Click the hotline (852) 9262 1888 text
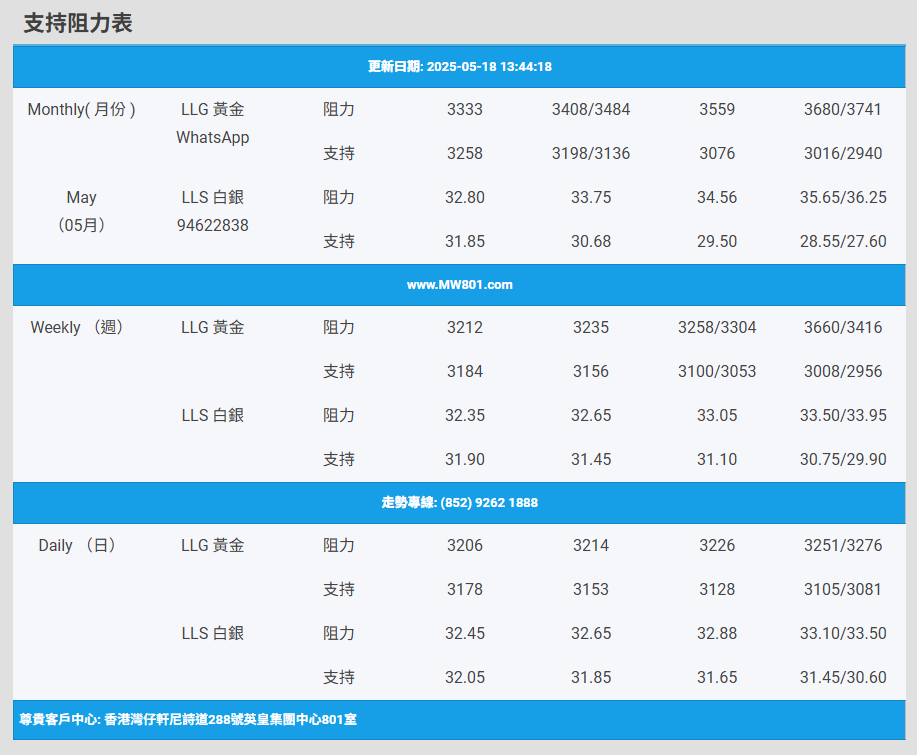This screenshot has height=755, width=917. [459, 503]
